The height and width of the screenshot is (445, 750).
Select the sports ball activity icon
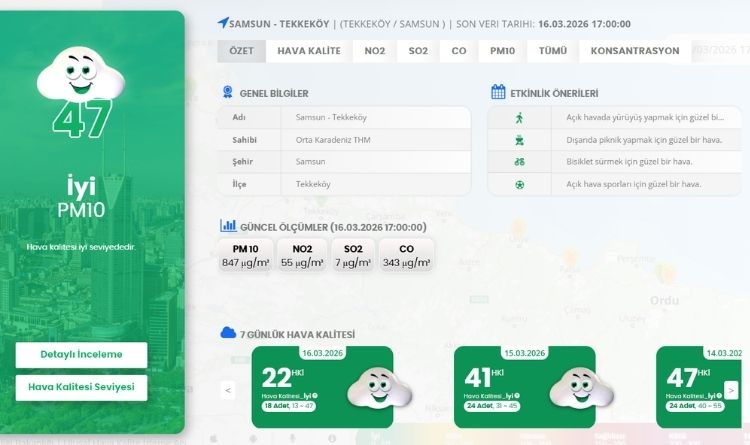[519, 185]
